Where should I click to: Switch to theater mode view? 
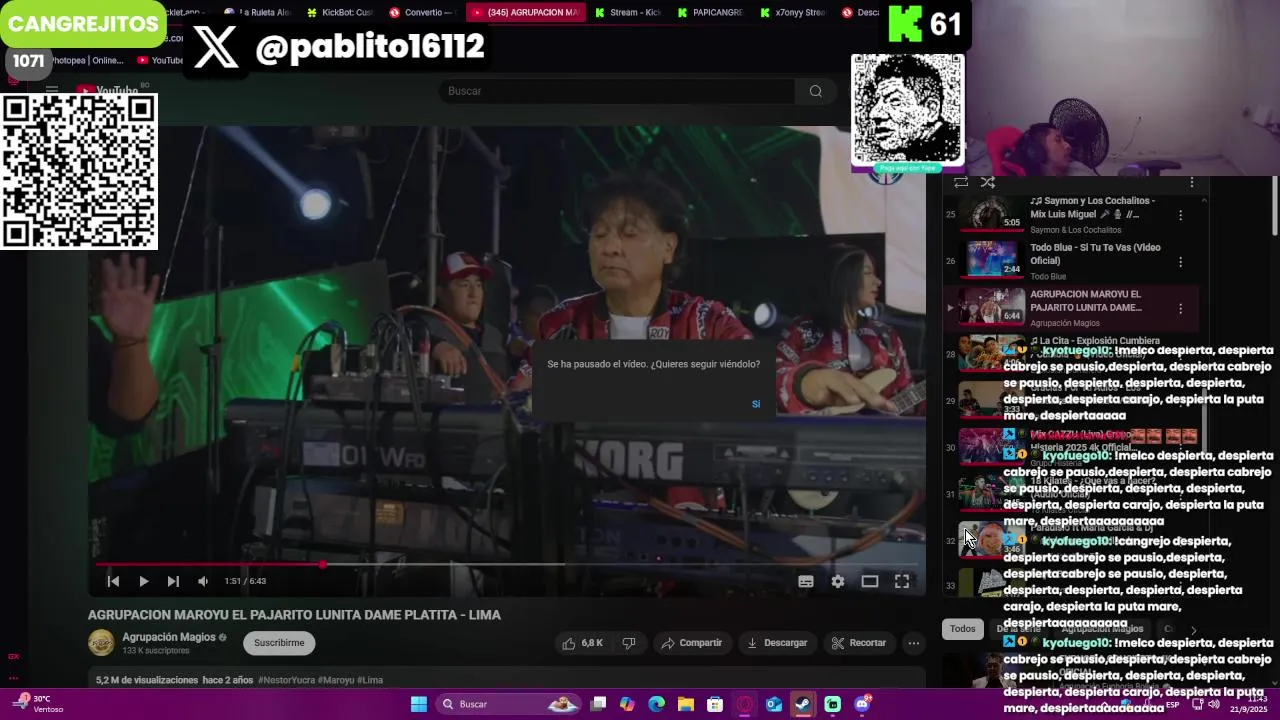tap(870, 581)
